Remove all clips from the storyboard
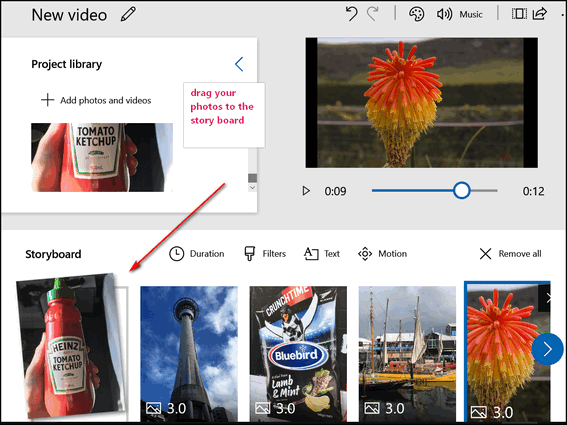567x425 pixels. tap(510, 254)
